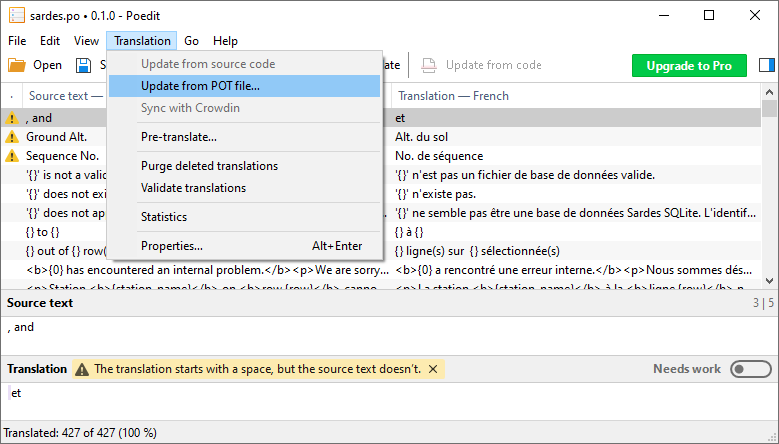The width and height of the screenshot is (779, 444).
Task: Open the folder icon in toolbar
Action: point(16,65)
